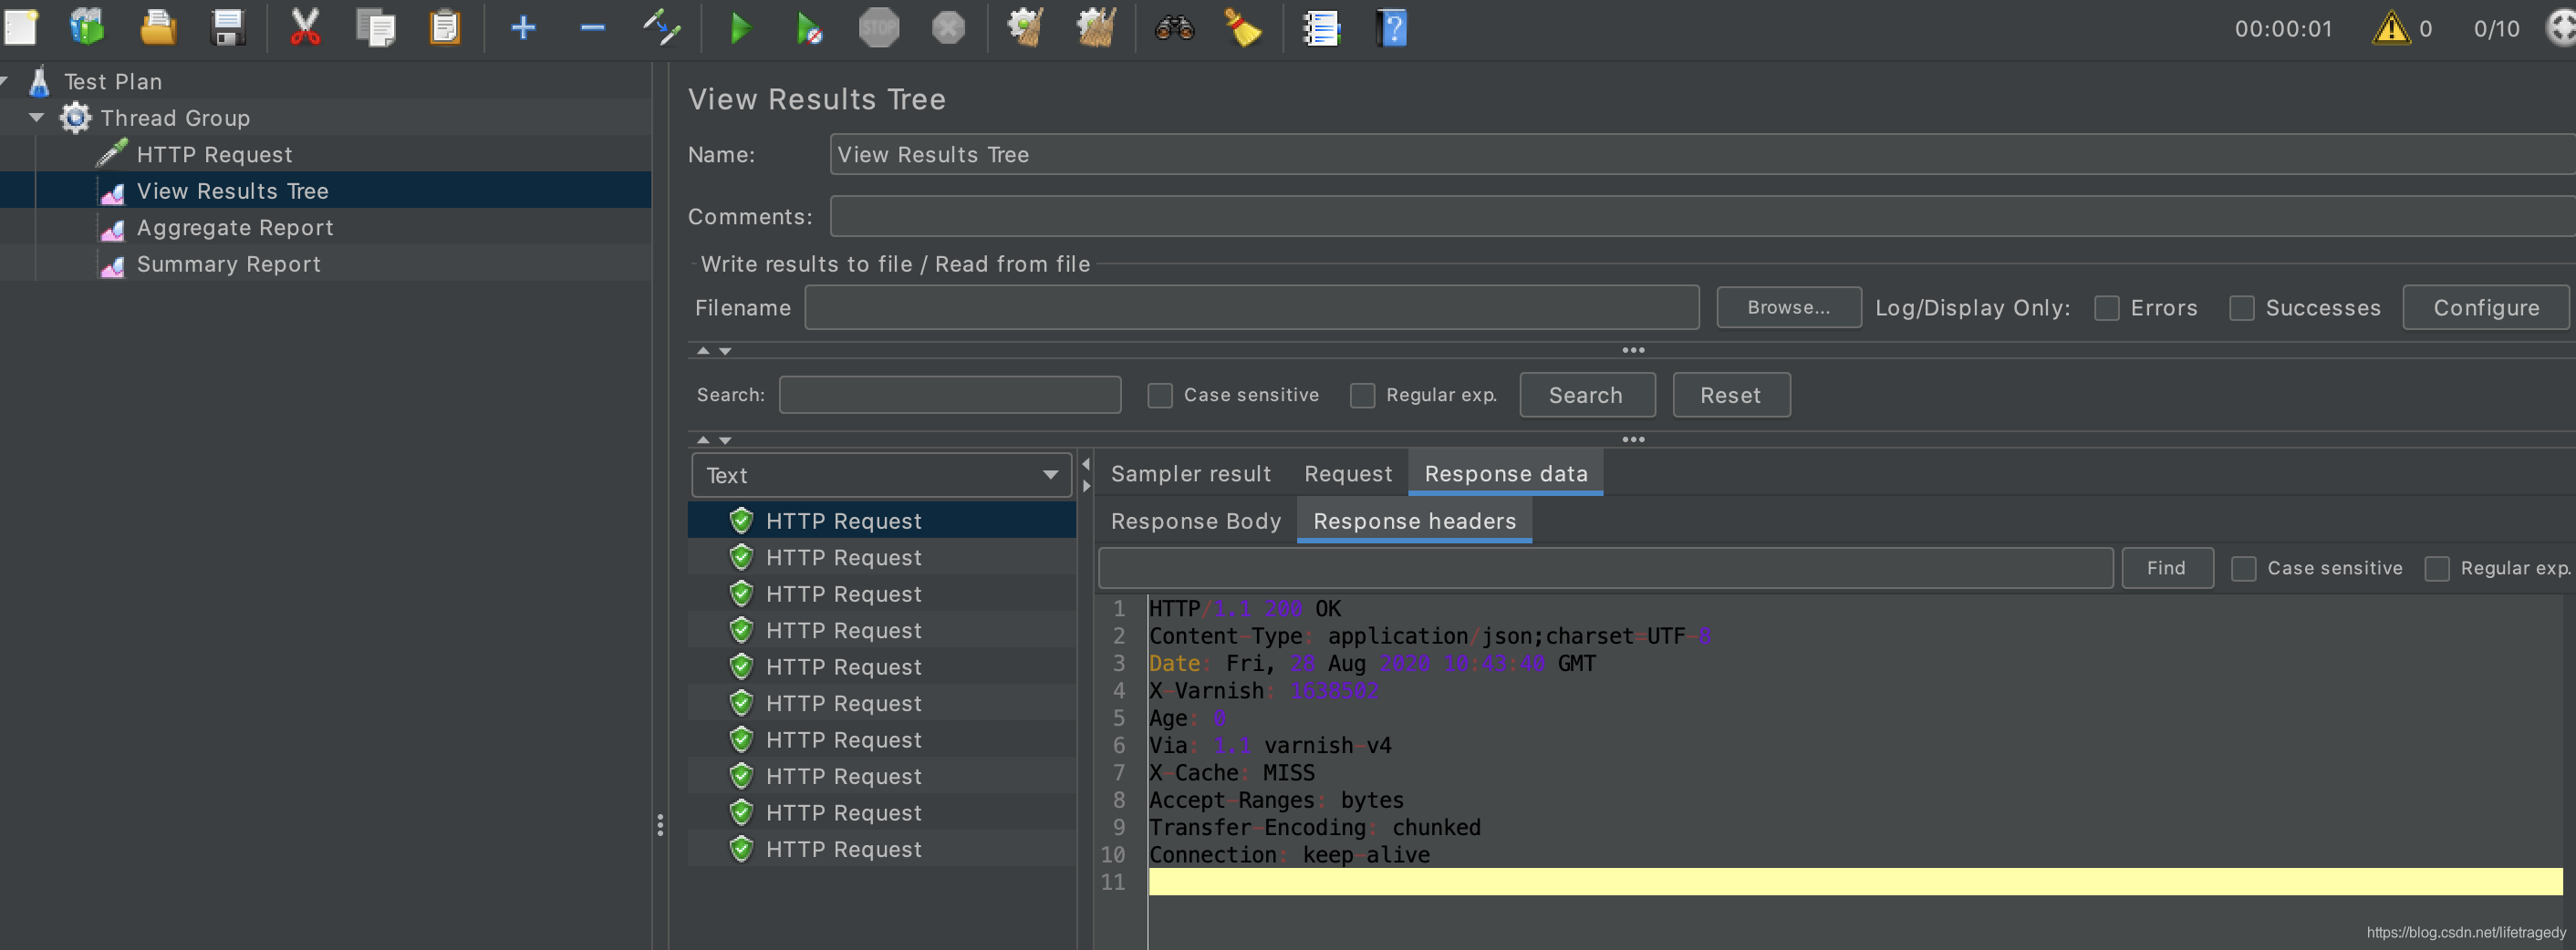Open the Function Helper list icon

1321,28
